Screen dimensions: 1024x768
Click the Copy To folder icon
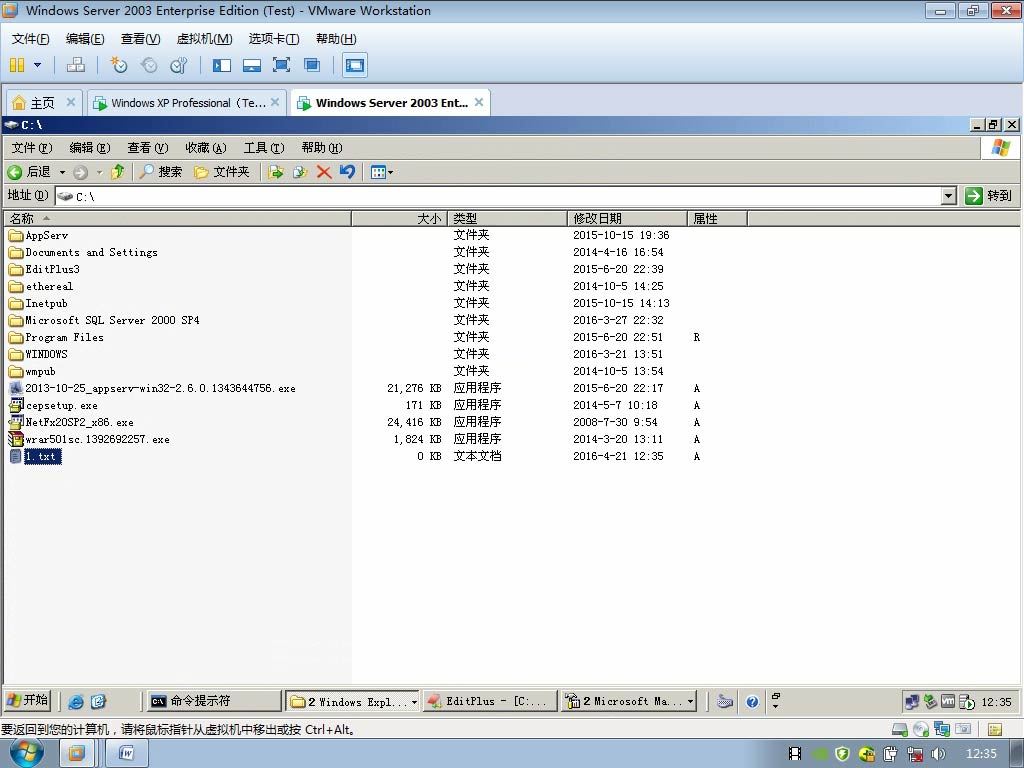[300, 172]
